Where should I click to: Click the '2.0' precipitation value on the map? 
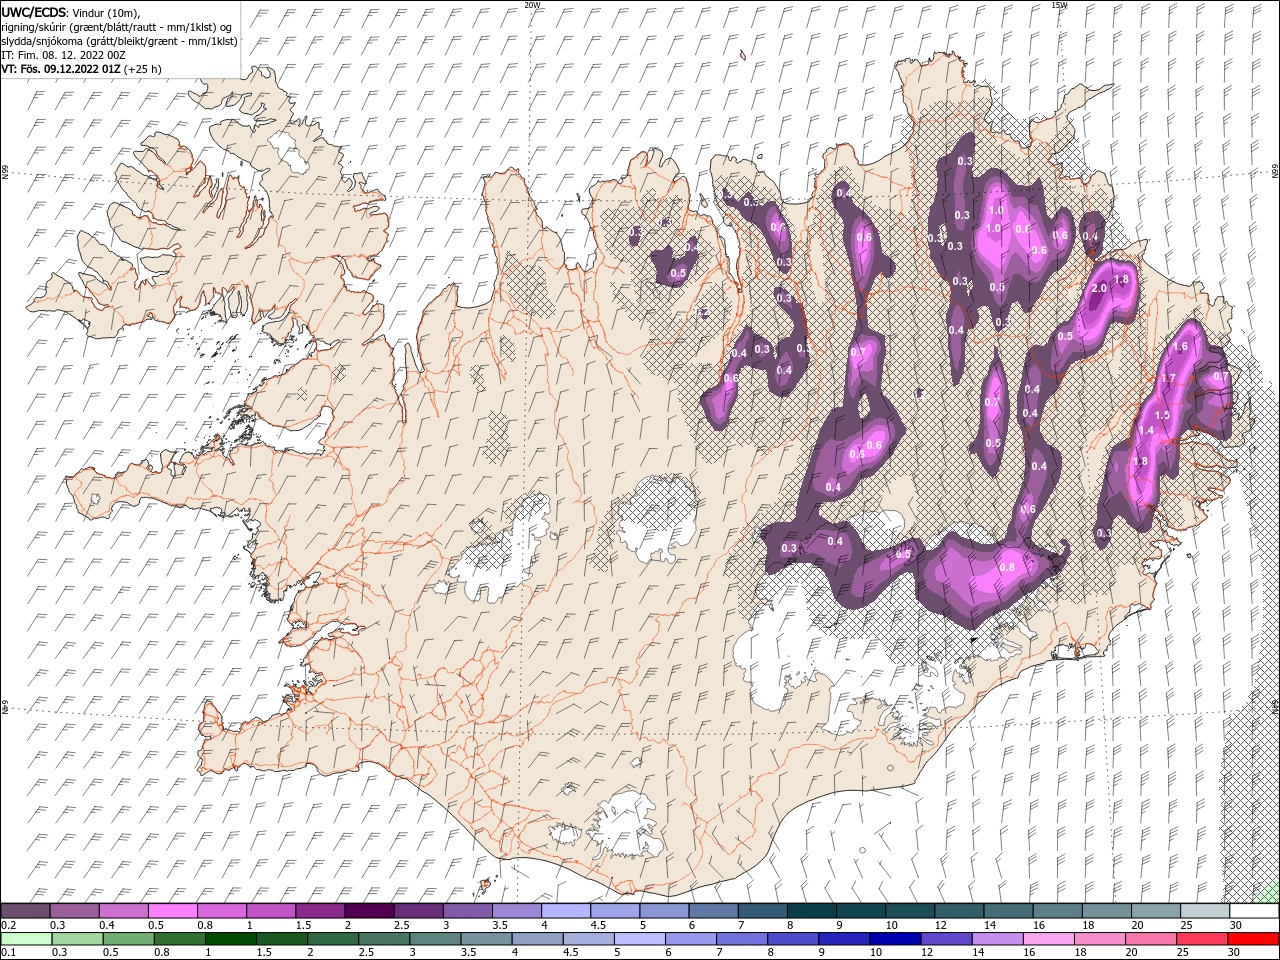click(1098, 288)
